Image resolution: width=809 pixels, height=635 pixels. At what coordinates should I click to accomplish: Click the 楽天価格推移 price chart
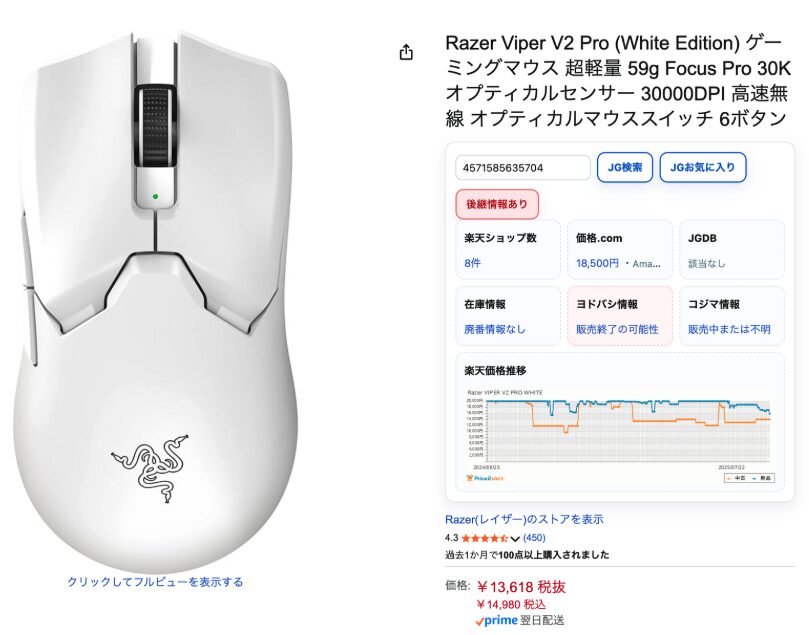[x=620, y=436]
